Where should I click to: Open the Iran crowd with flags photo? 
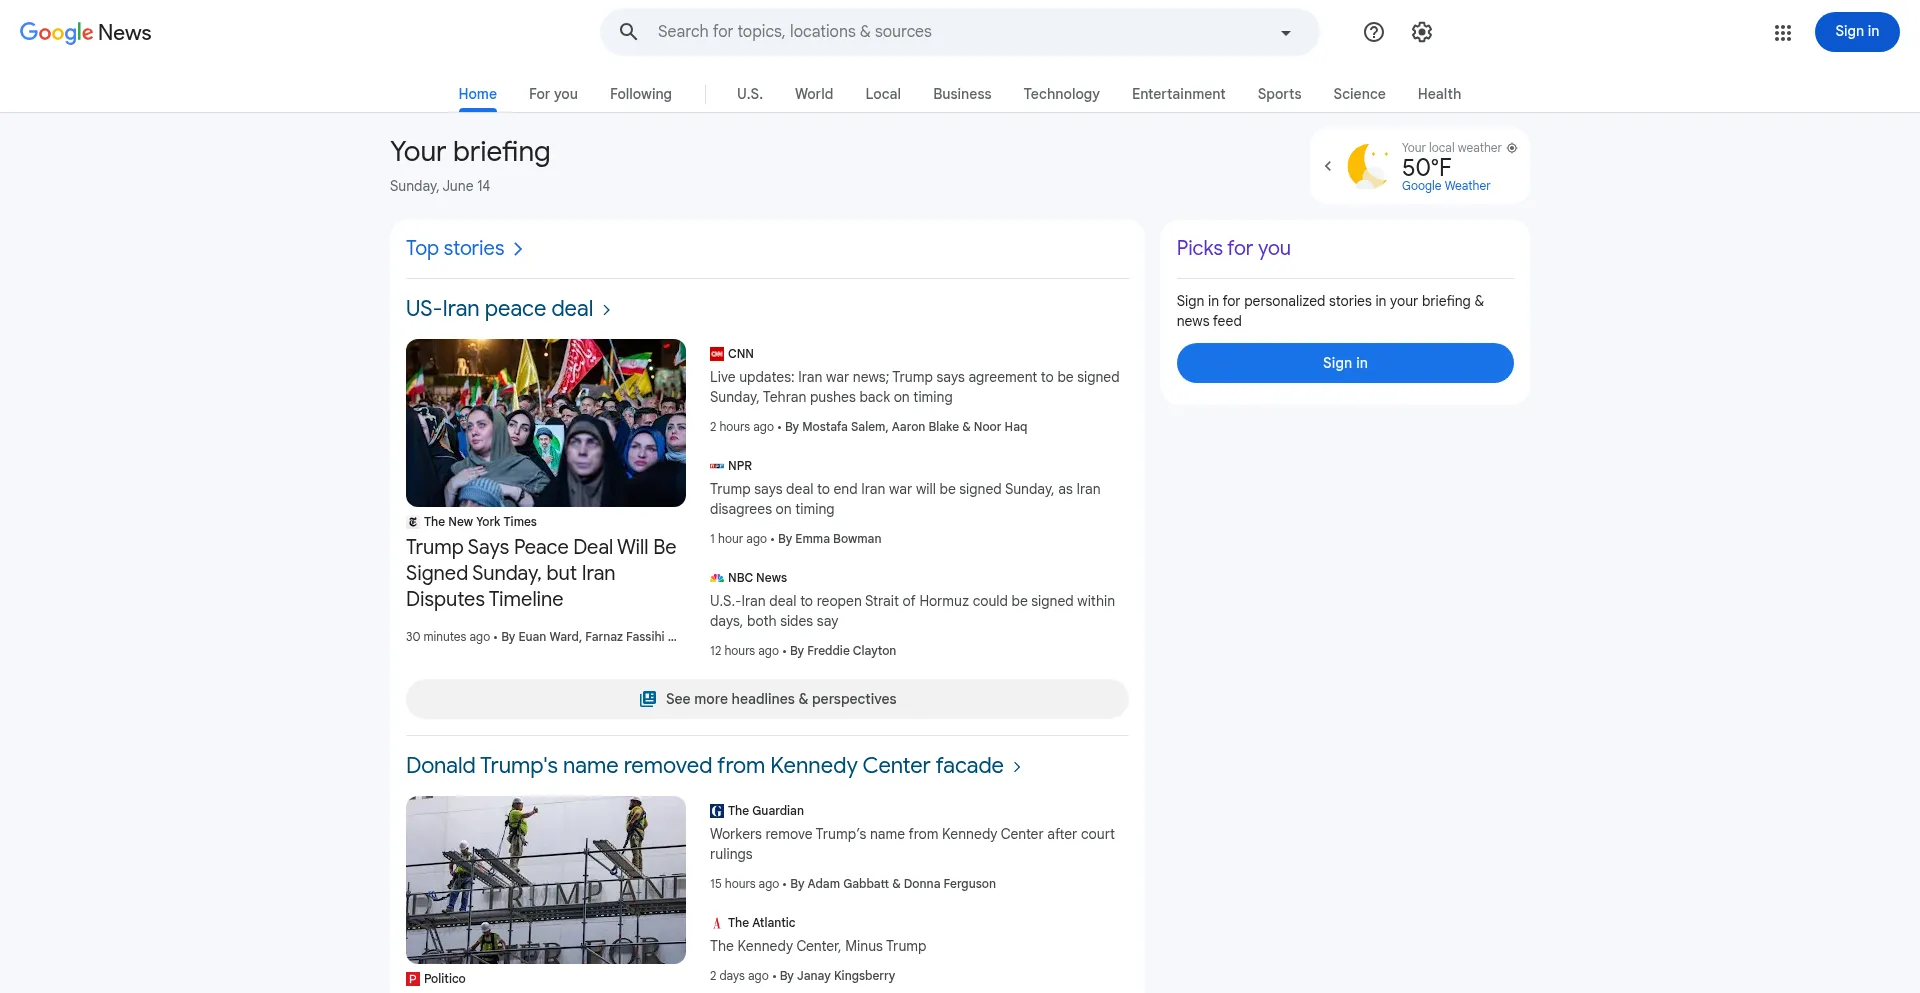(x=546, y=423)
